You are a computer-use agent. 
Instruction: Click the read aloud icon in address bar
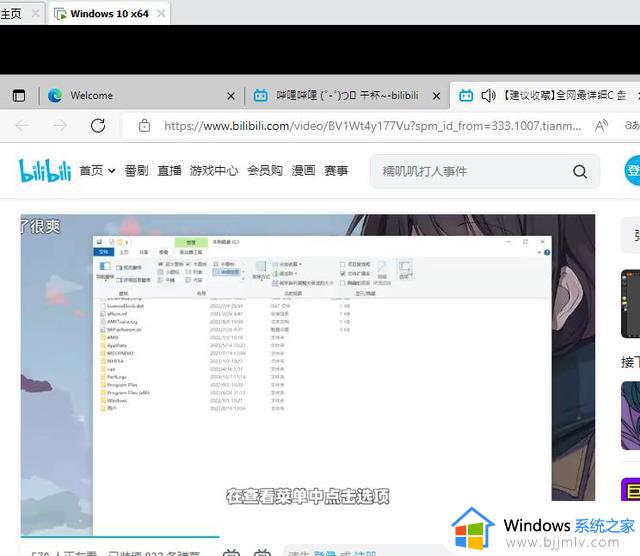coord(601,126)
